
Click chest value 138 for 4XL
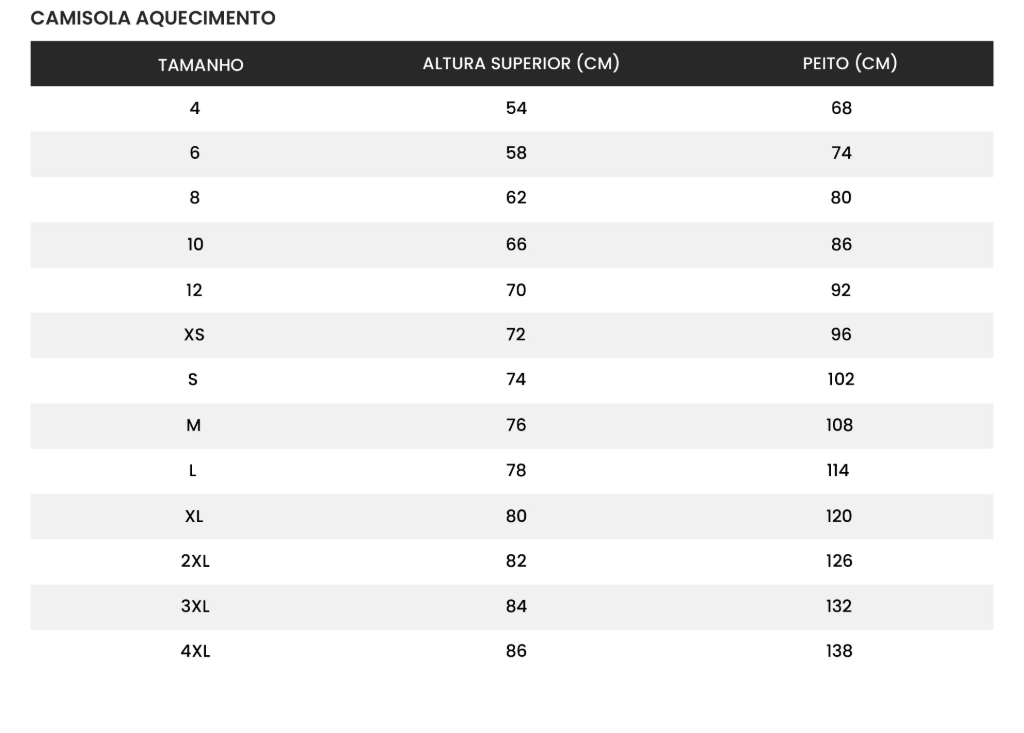[x=839, y=652]
